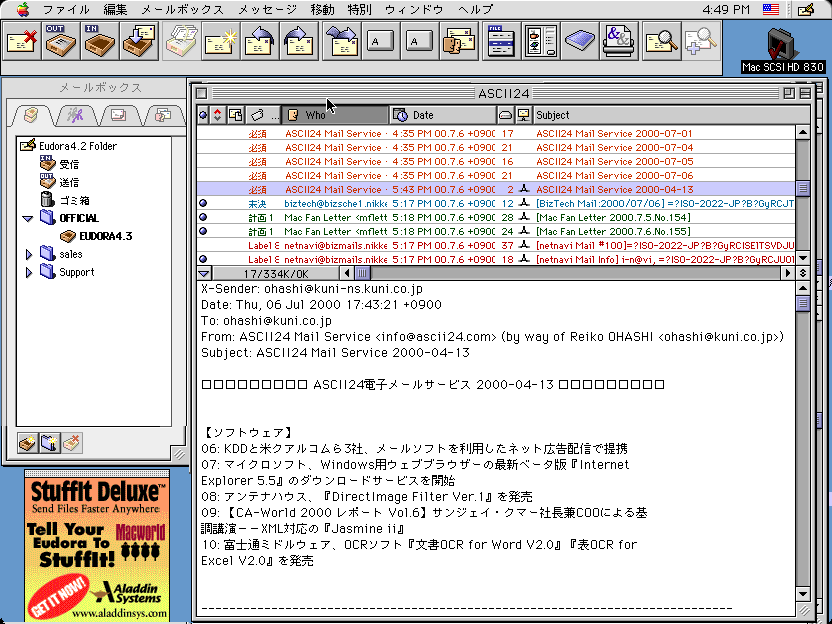Sort messages by the Date column
Image resolution: width=832 pixels, height=624 pixels.
coord(444,115)
